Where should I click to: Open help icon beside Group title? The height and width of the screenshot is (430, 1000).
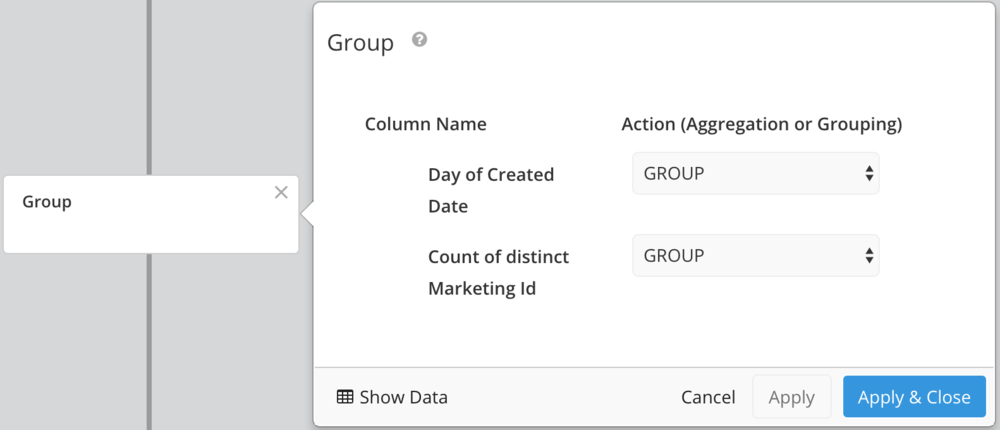click(419, 40)
